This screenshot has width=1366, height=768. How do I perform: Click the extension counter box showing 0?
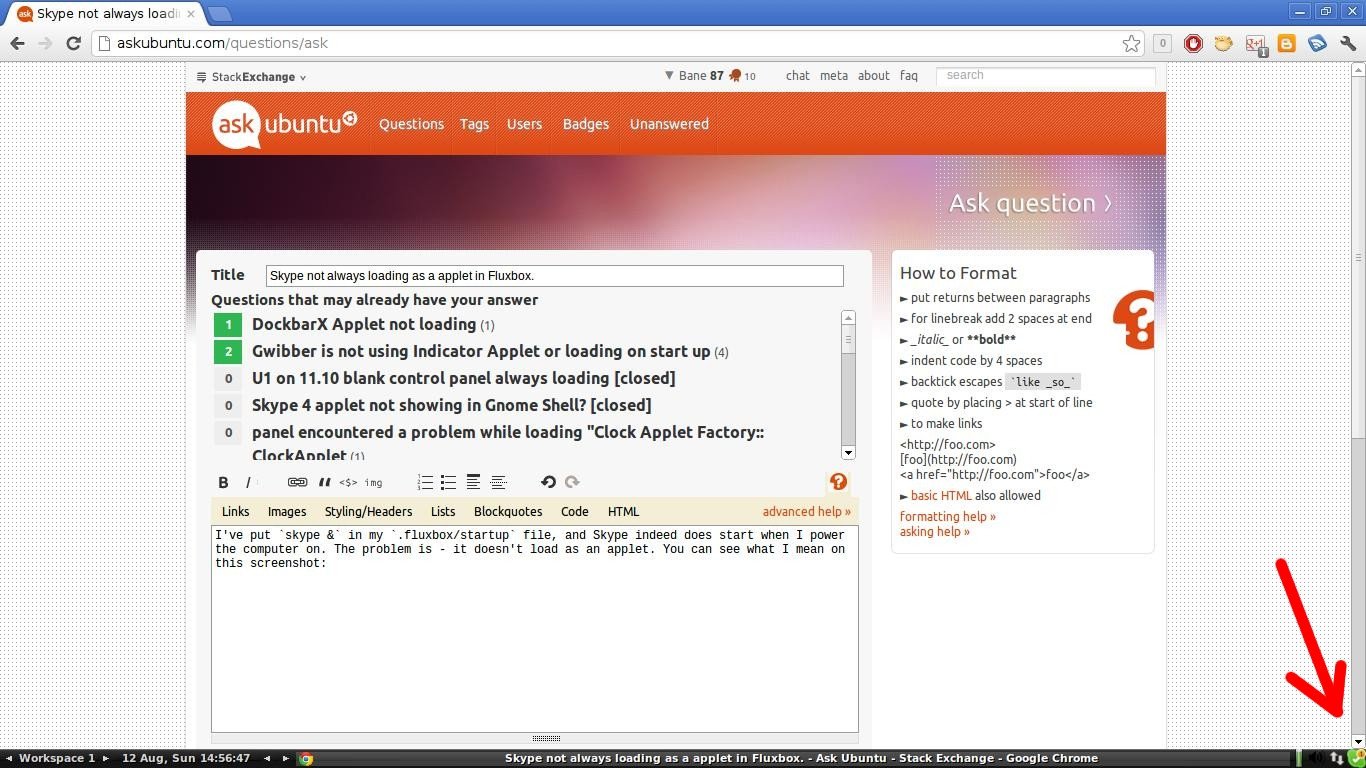click(x=1162, y=43)
